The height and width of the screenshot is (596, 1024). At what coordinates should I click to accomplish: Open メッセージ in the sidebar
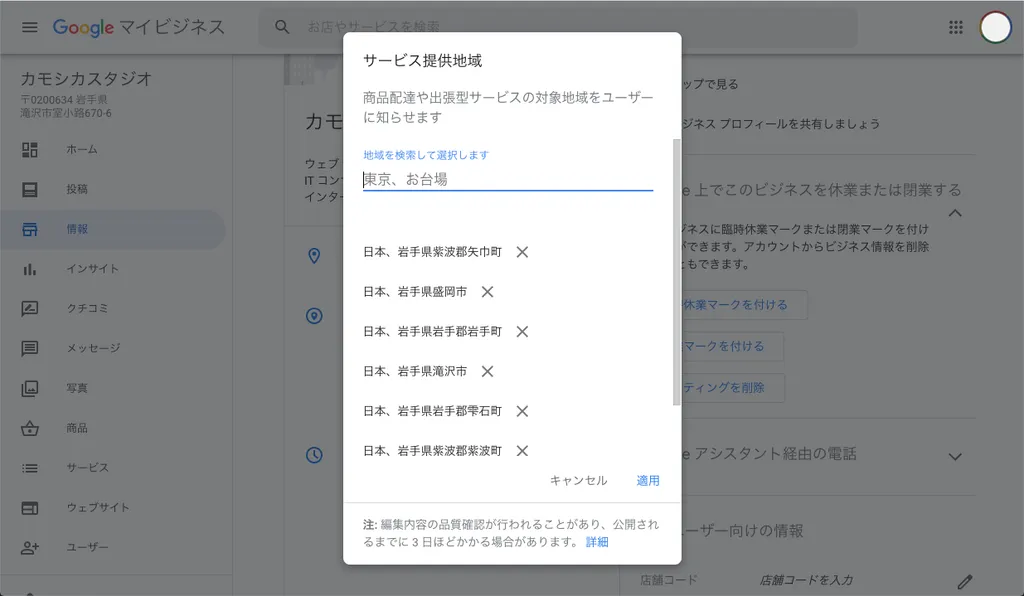coord(113,349)
